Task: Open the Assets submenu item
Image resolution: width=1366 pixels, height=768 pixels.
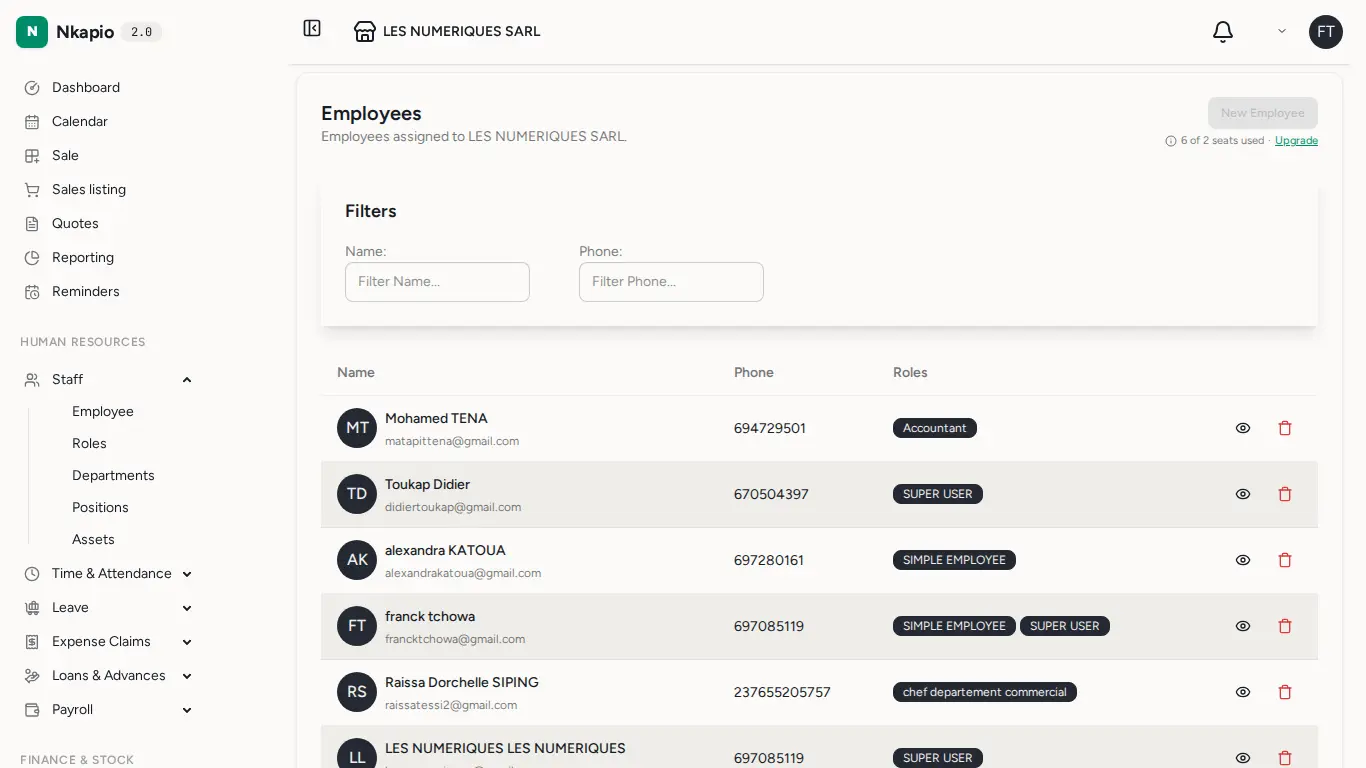Action: pos(93,540)
